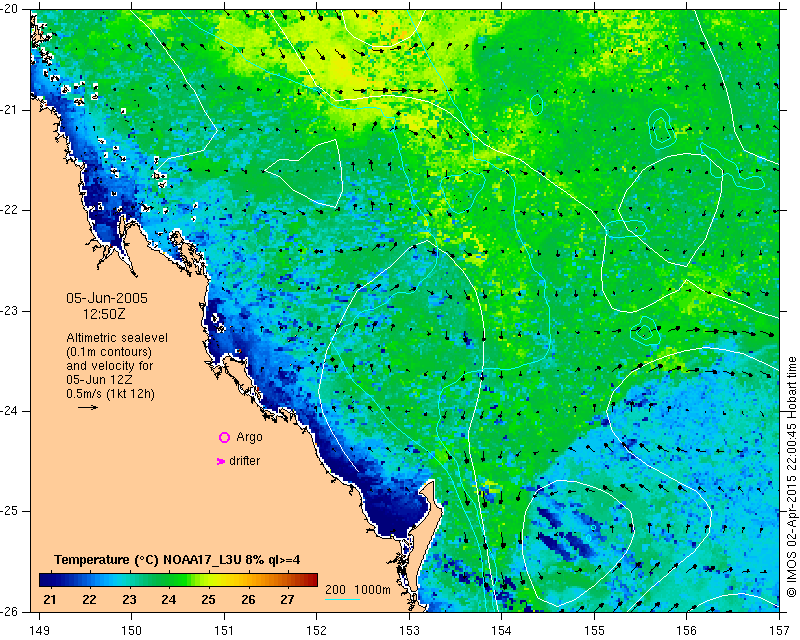The width and height of the screenshot is (800, 640).
Task: Click the '26' color bar tick label
Action: click(248, 599)
